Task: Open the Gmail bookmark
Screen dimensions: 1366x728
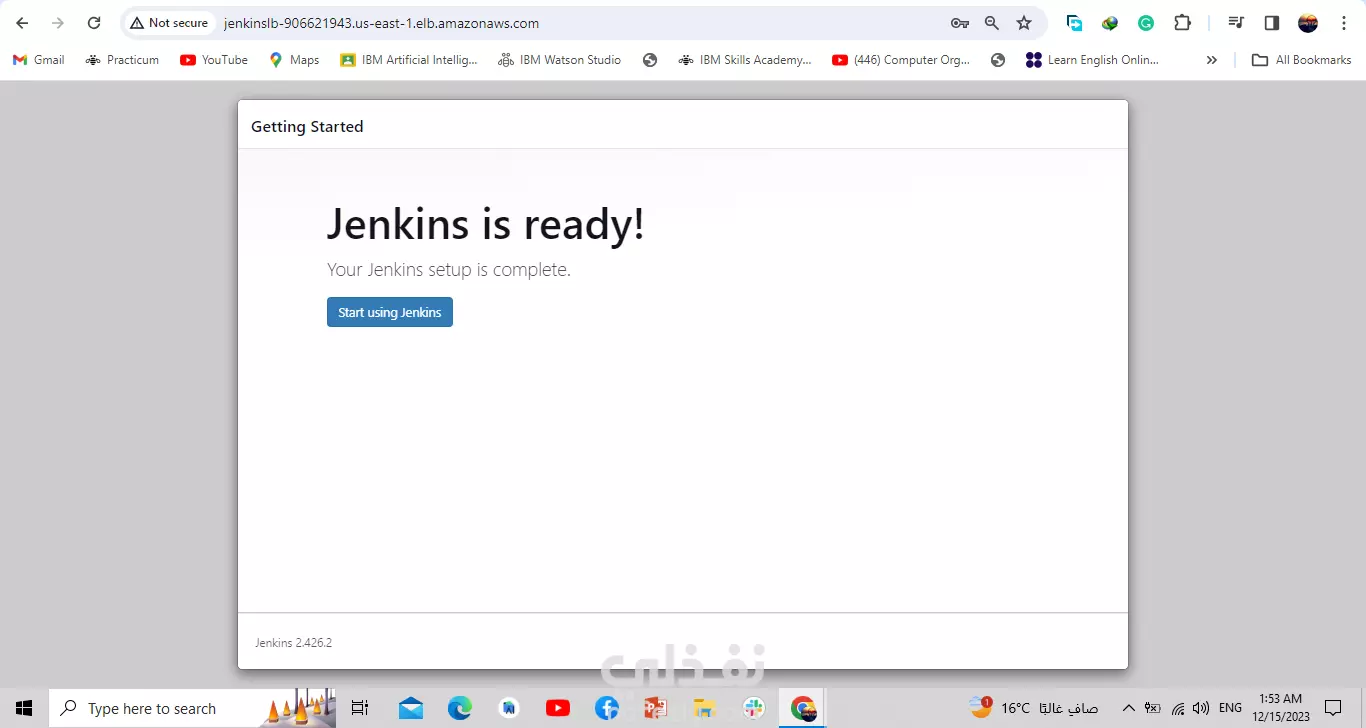Action: coord(37,60)
